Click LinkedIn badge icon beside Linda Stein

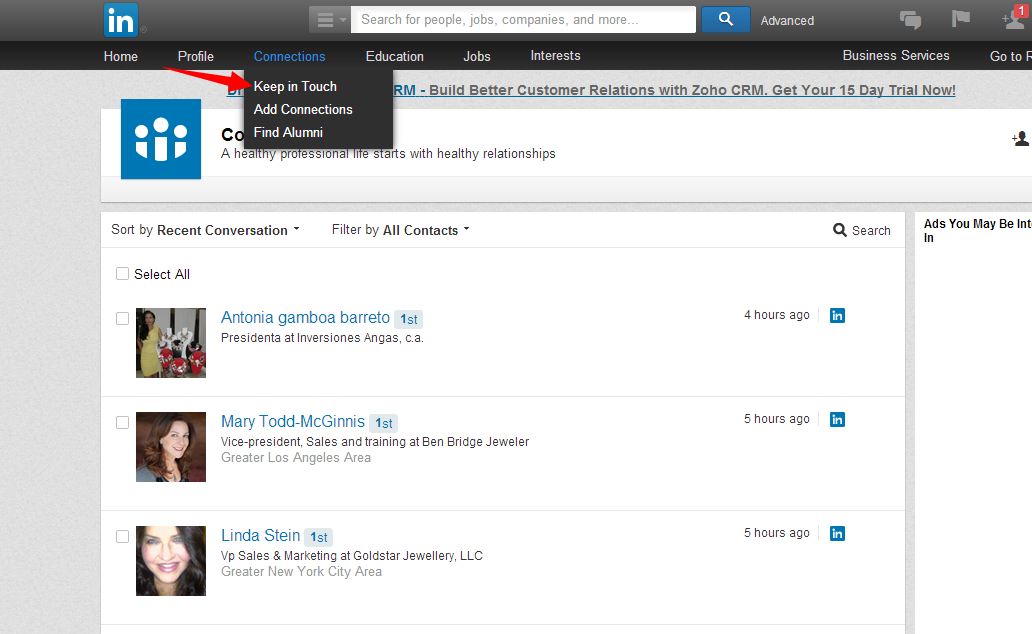pos(838,534)
